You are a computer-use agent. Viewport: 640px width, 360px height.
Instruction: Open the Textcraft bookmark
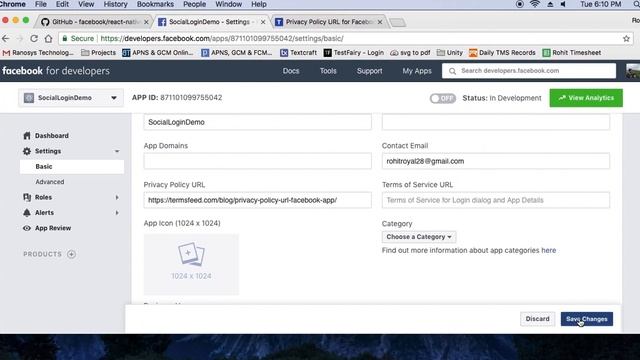298,53
